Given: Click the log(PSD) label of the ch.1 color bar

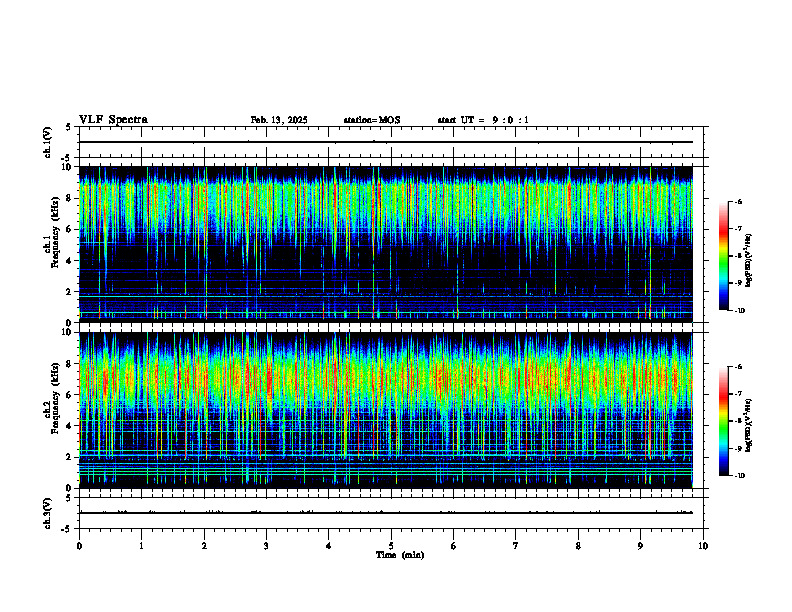Looking at the screenshot, I should [x=749, y=260].
